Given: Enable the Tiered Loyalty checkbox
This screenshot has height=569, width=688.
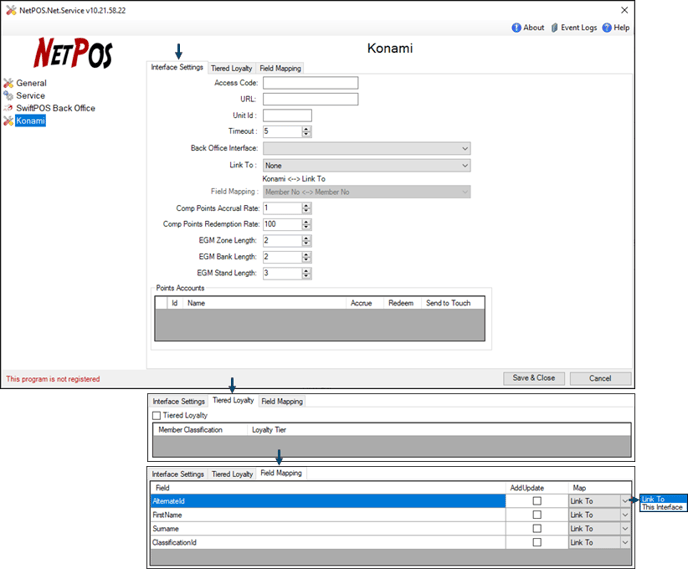Looking at the screenshot, I should coord(157,415).
